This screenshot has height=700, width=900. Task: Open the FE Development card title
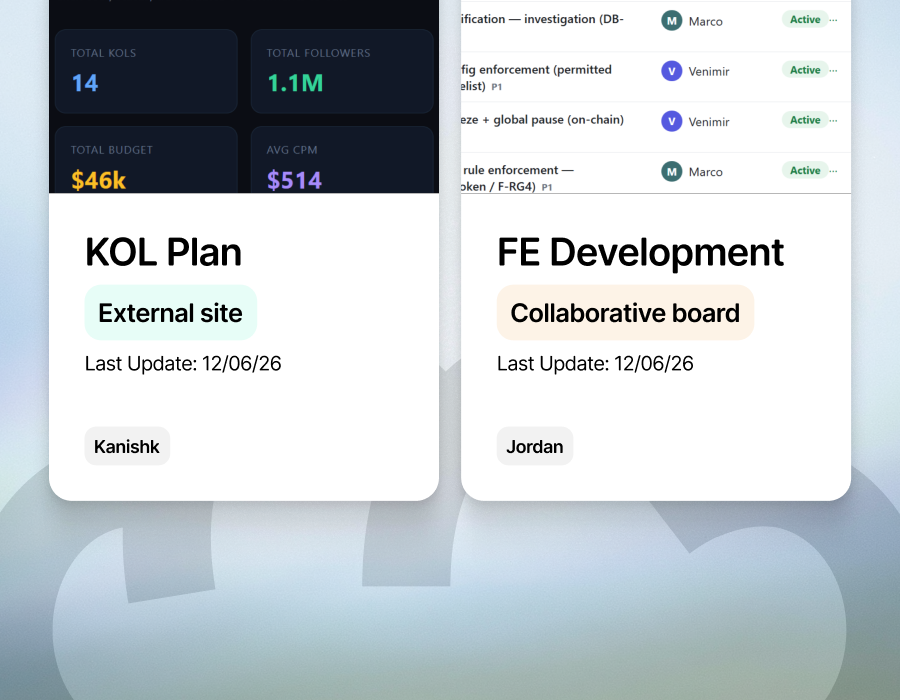tap(640, 252)
